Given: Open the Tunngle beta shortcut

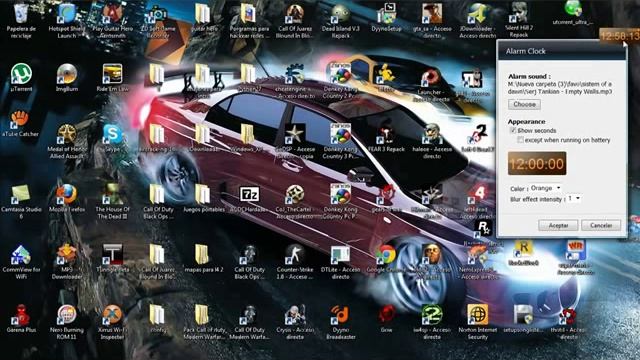Looking at the screenshot, I should [112, 255].
